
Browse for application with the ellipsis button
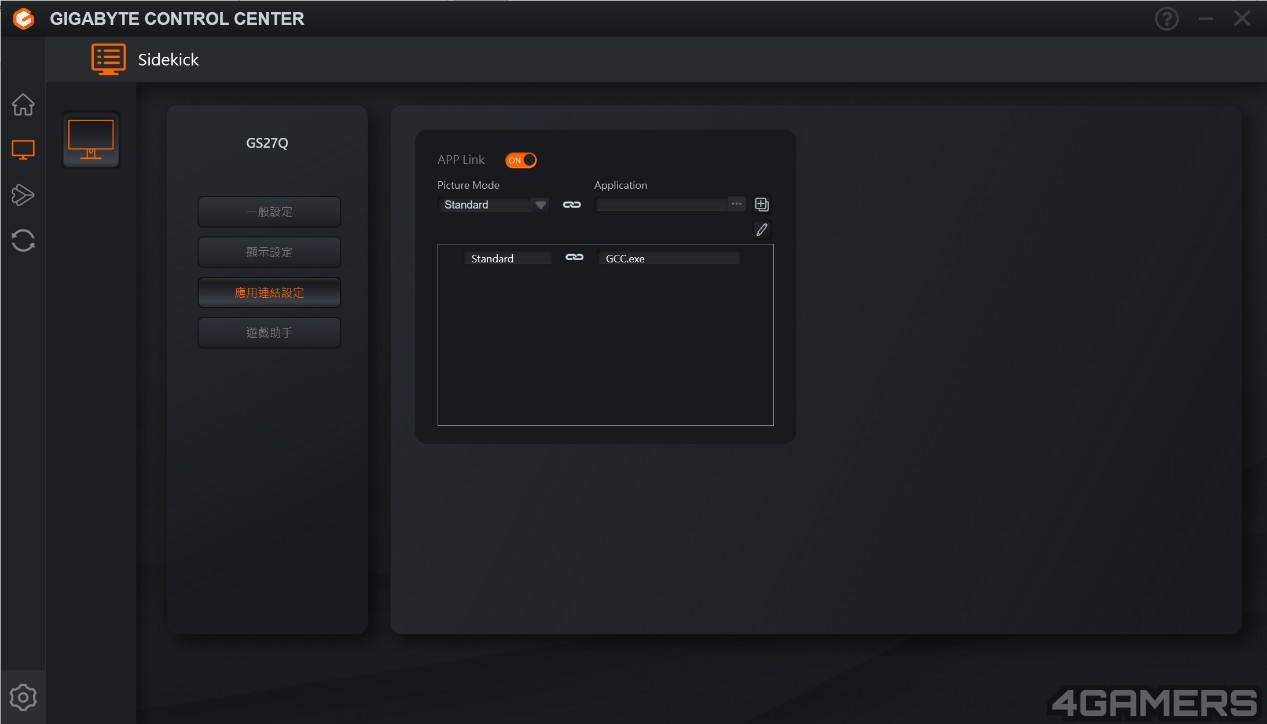tap(737, 205)
